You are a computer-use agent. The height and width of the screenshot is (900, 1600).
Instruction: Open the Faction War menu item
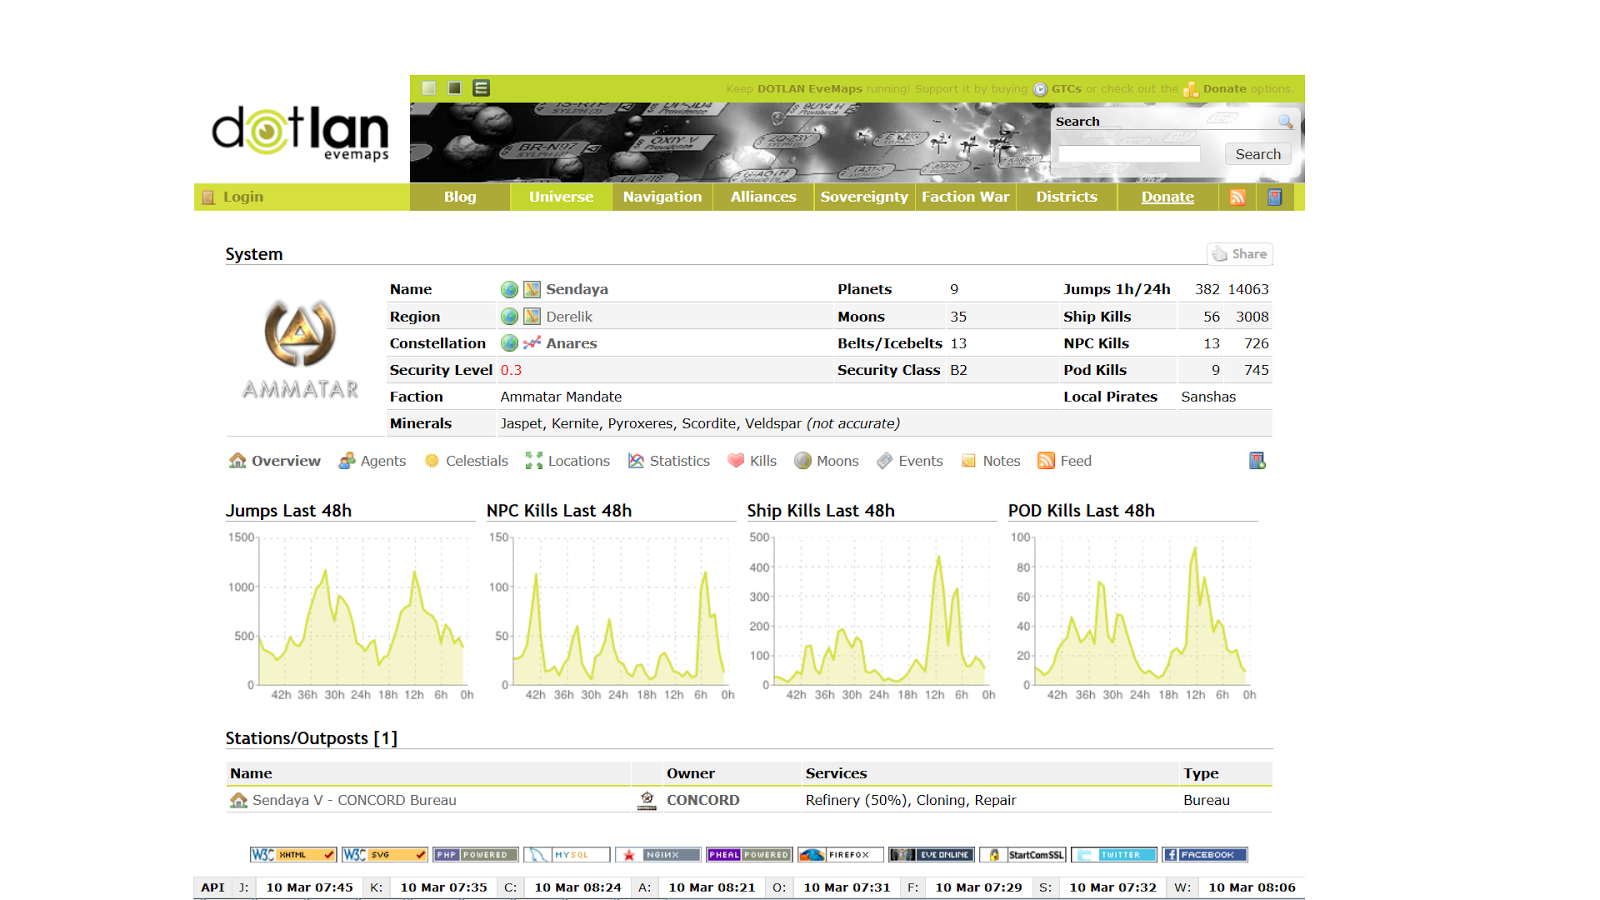tap(965, 197)
